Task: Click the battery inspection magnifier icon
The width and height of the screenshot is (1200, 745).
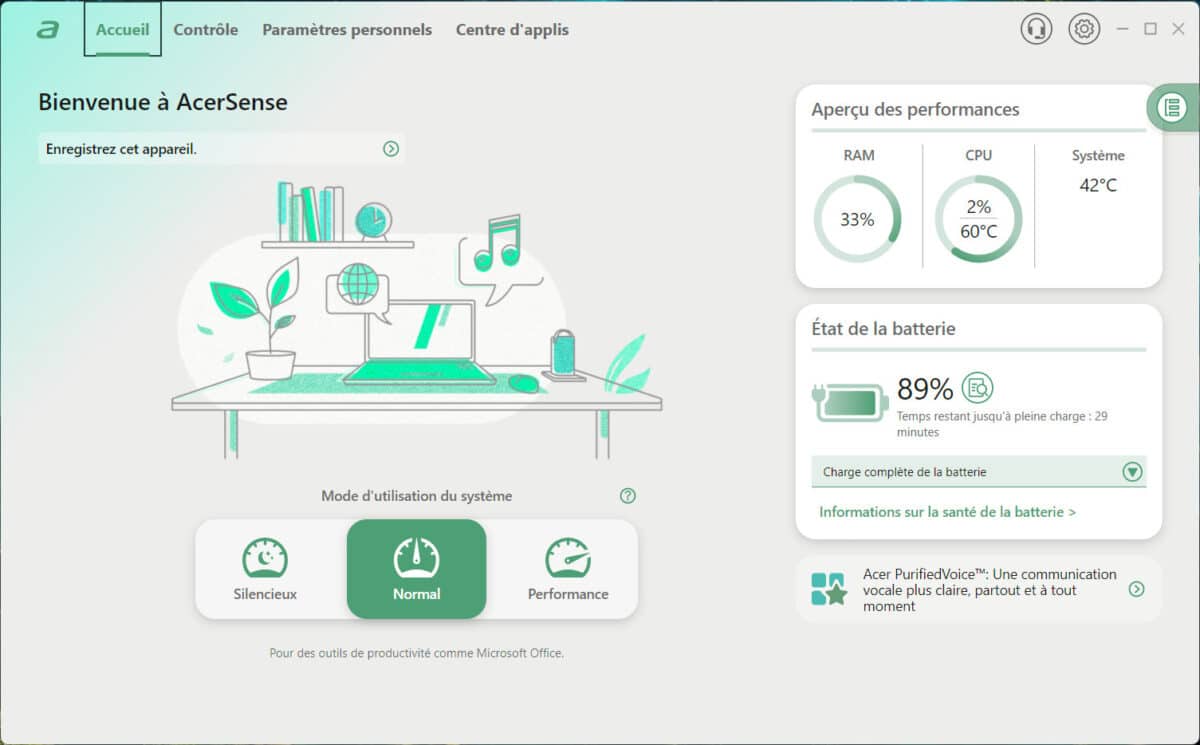Action: tap(977, 388)
